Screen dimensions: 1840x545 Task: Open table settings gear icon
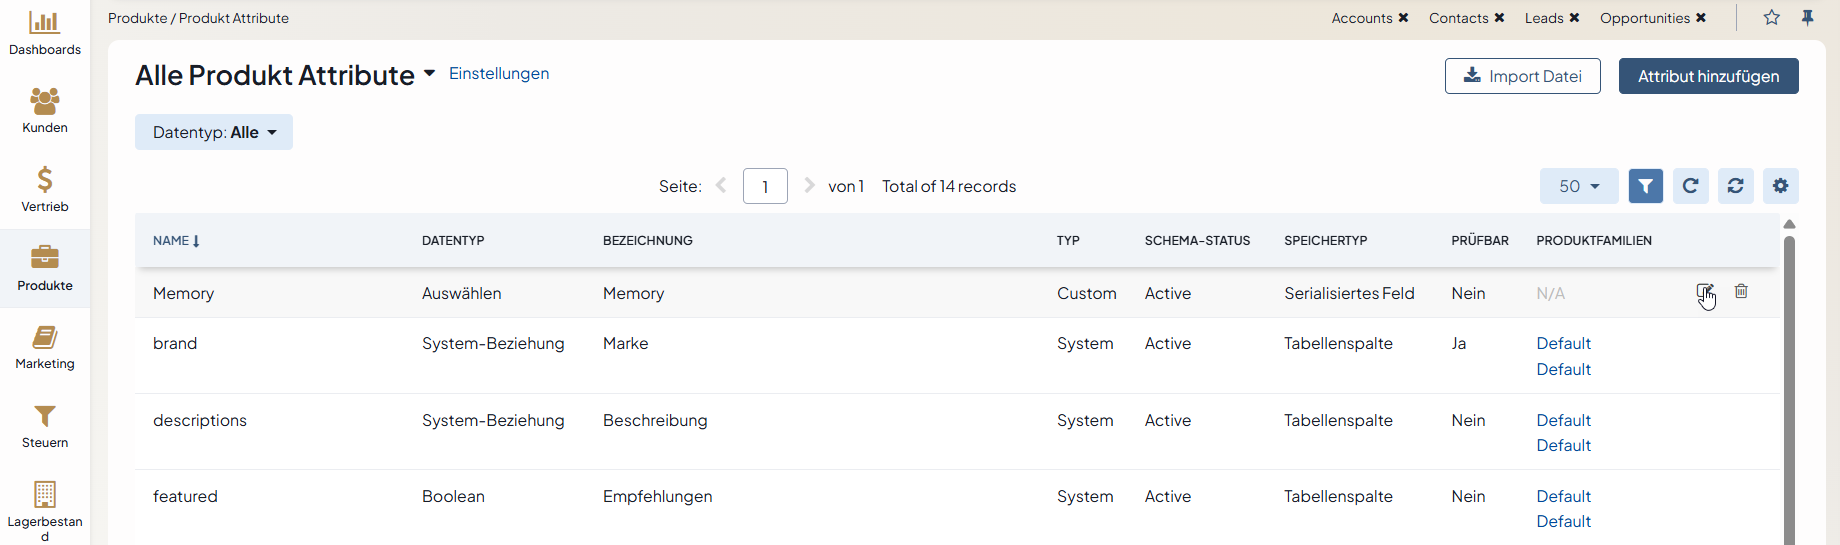click(x=1780, y=186)
